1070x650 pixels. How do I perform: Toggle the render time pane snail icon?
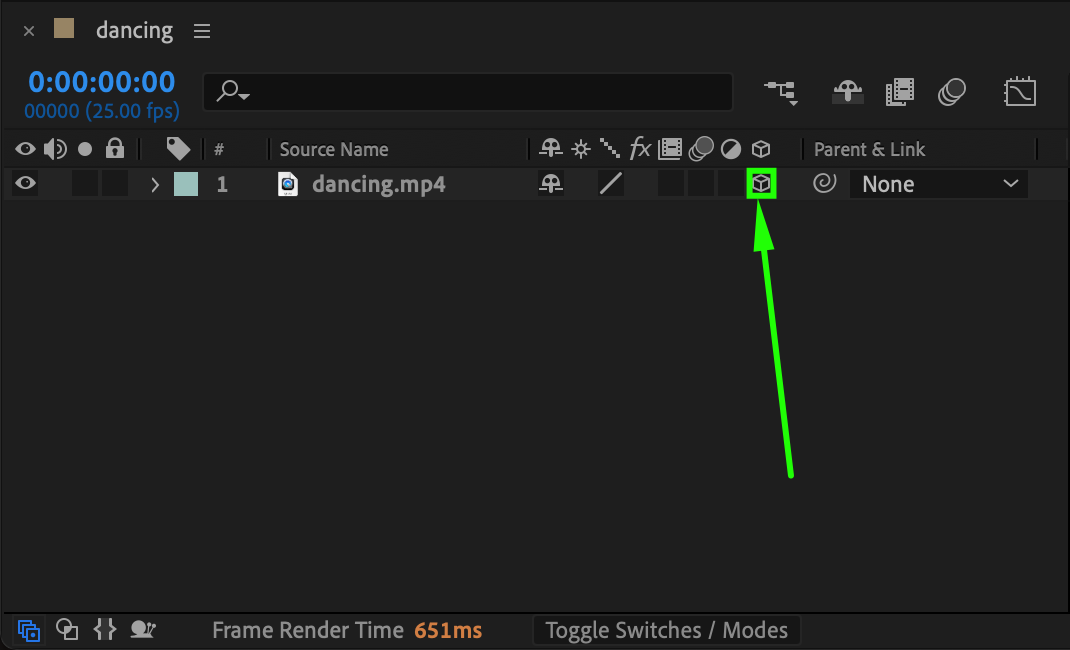point(143,630)
